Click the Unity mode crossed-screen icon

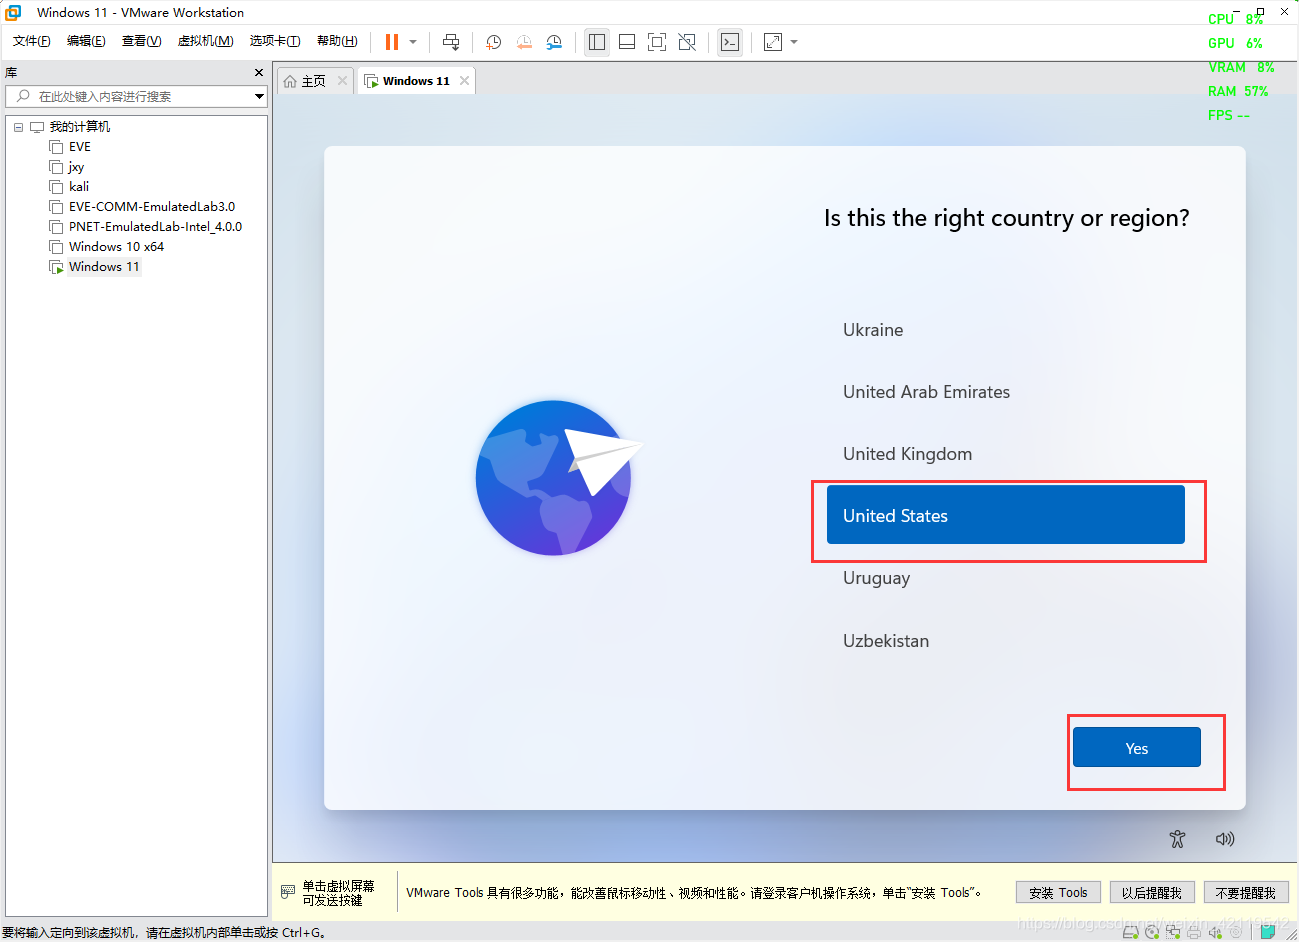pyautogui.click(x=687, y=42)
